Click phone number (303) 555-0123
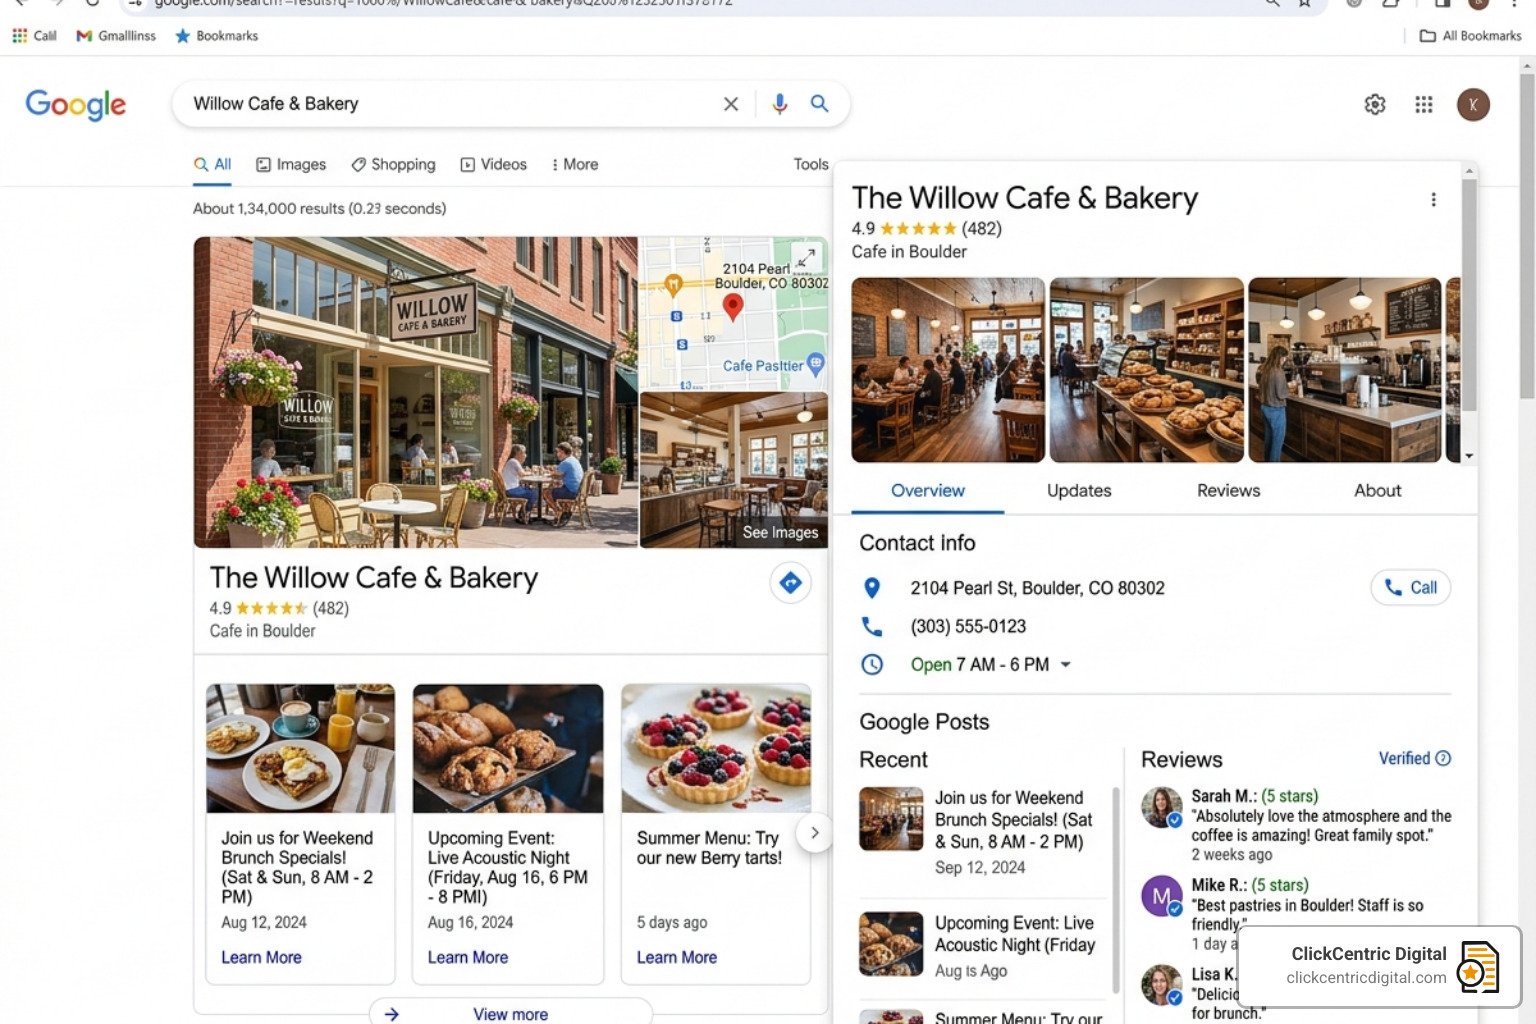Viewport: 1536px width, 1024px height. 968,627
